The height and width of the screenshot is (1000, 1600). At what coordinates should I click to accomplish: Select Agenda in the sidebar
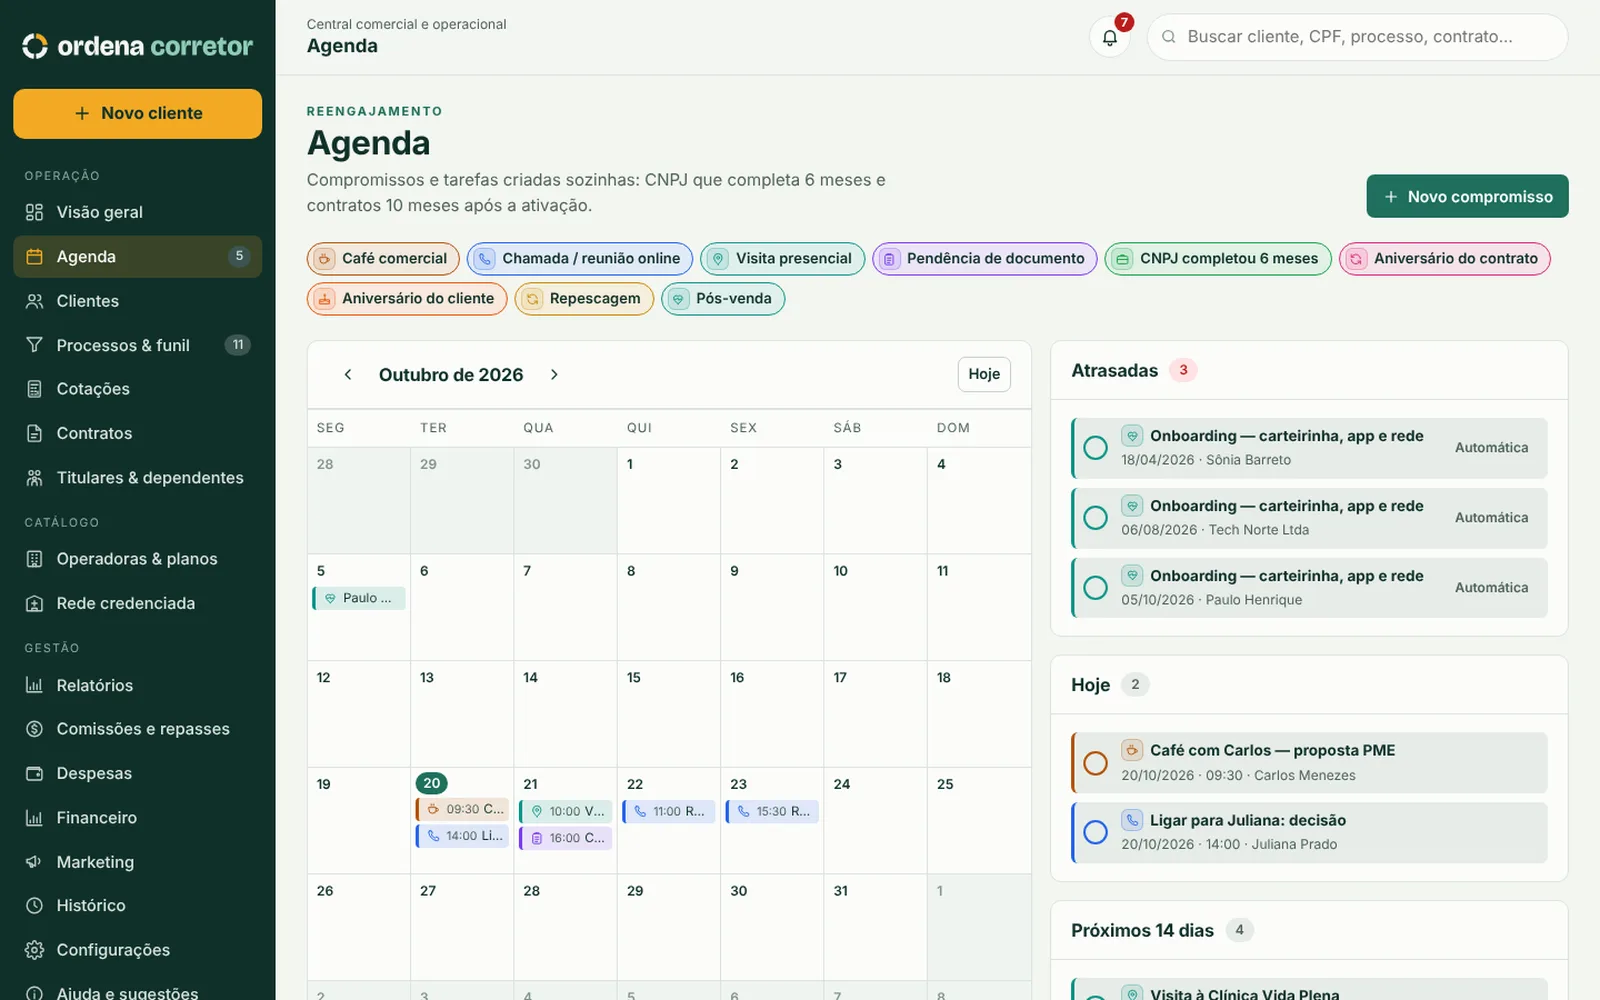coord(138,257)
